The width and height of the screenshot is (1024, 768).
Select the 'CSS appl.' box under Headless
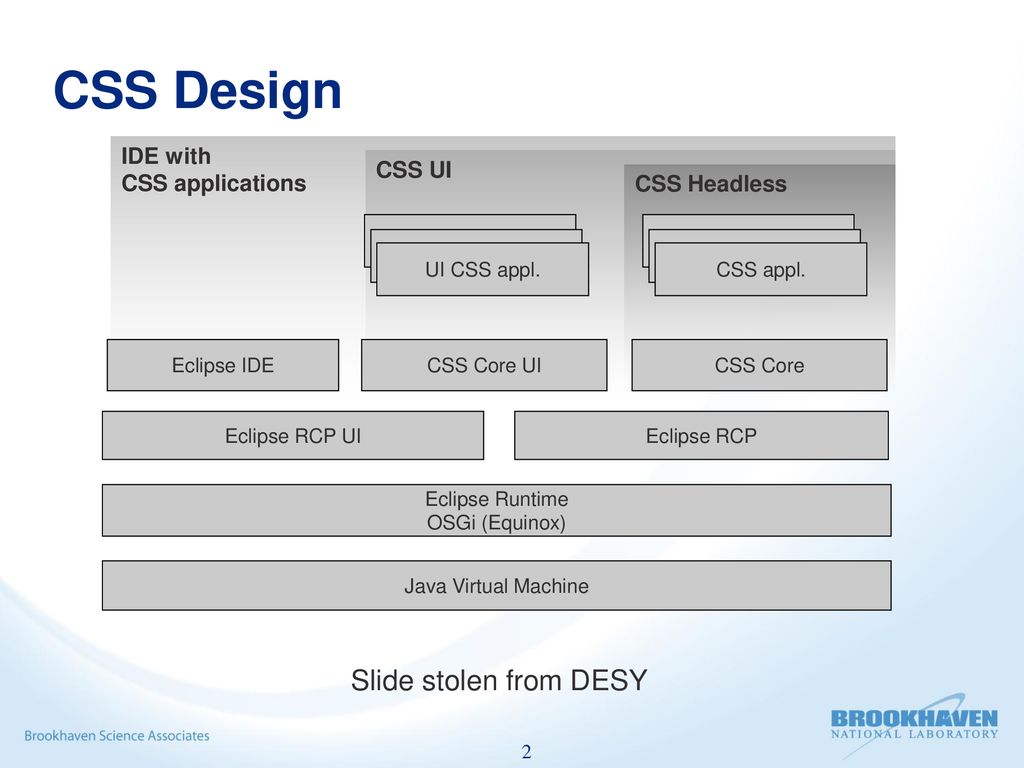[761, 269]
